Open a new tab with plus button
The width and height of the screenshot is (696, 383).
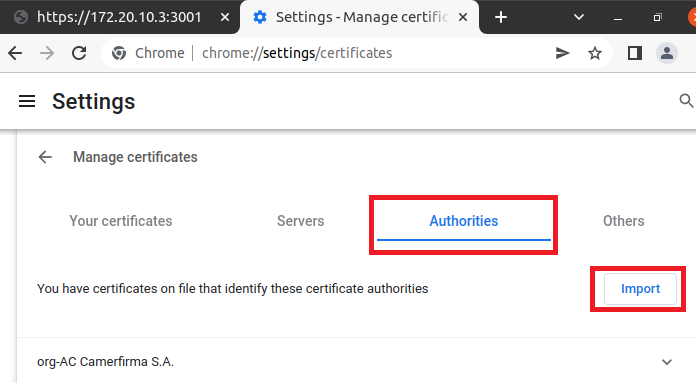pyautogui.click(x=501, y=17)
